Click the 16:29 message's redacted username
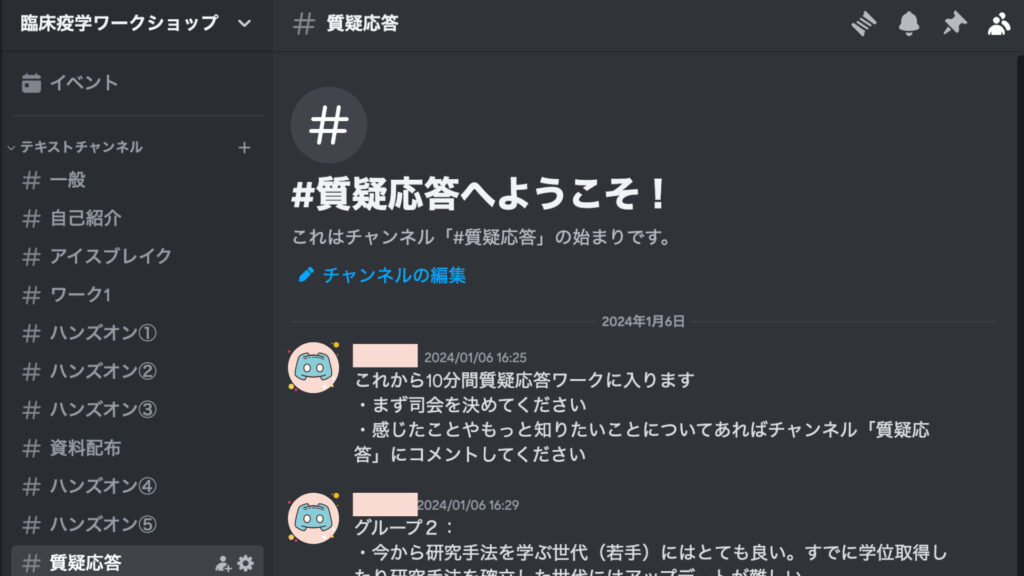The height and width of the screenshot is (576, 1024). (x=385, y=504)
